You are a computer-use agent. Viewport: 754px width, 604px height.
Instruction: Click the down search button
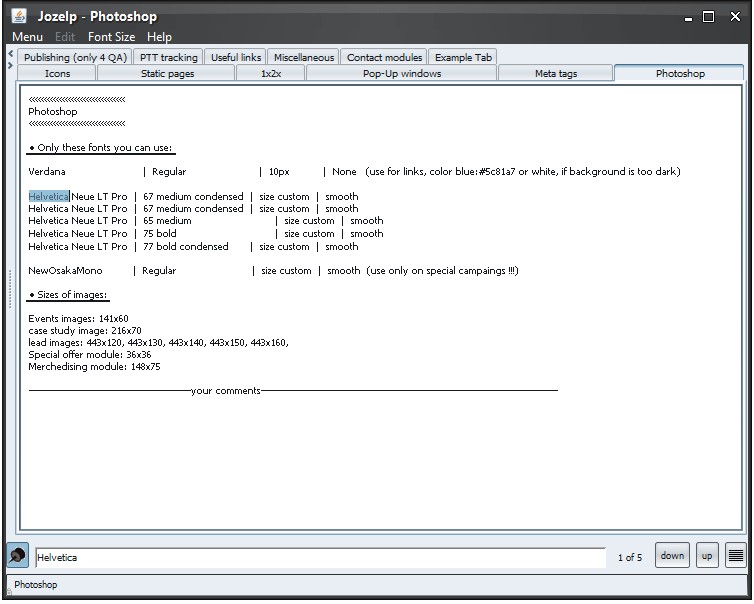tap(672, 556)
